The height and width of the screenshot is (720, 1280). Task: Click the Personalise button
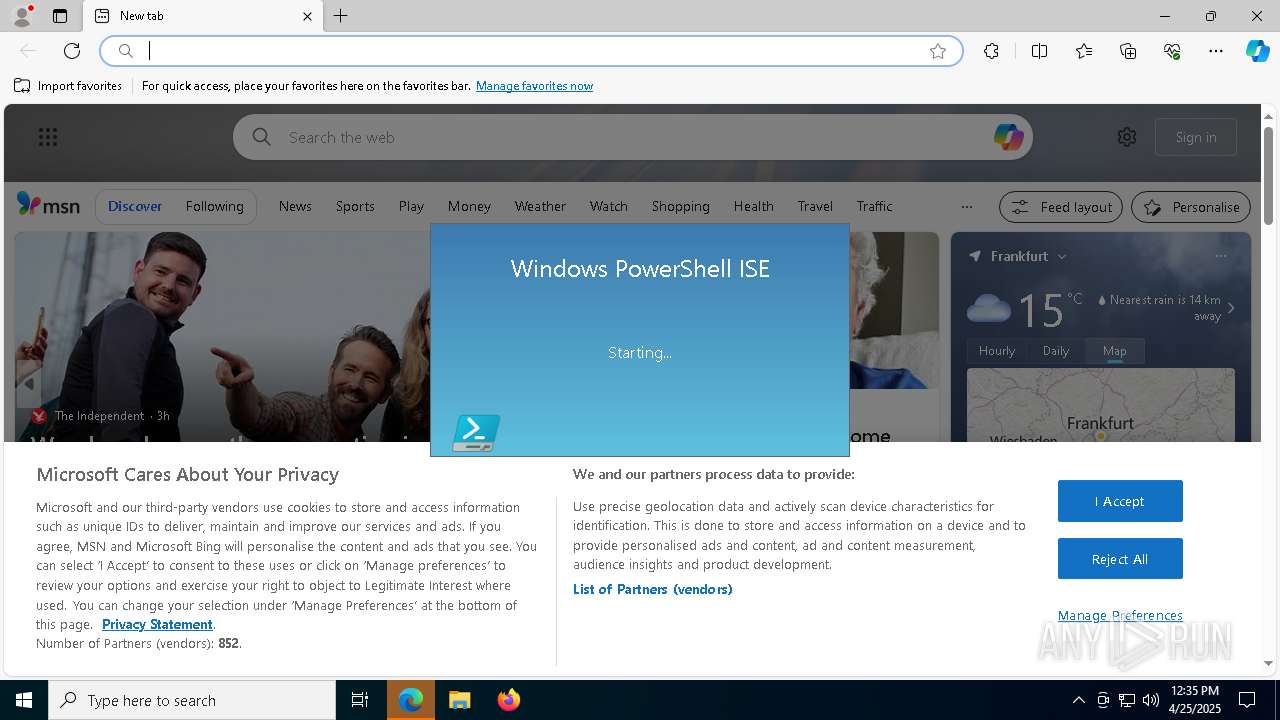1191,207
